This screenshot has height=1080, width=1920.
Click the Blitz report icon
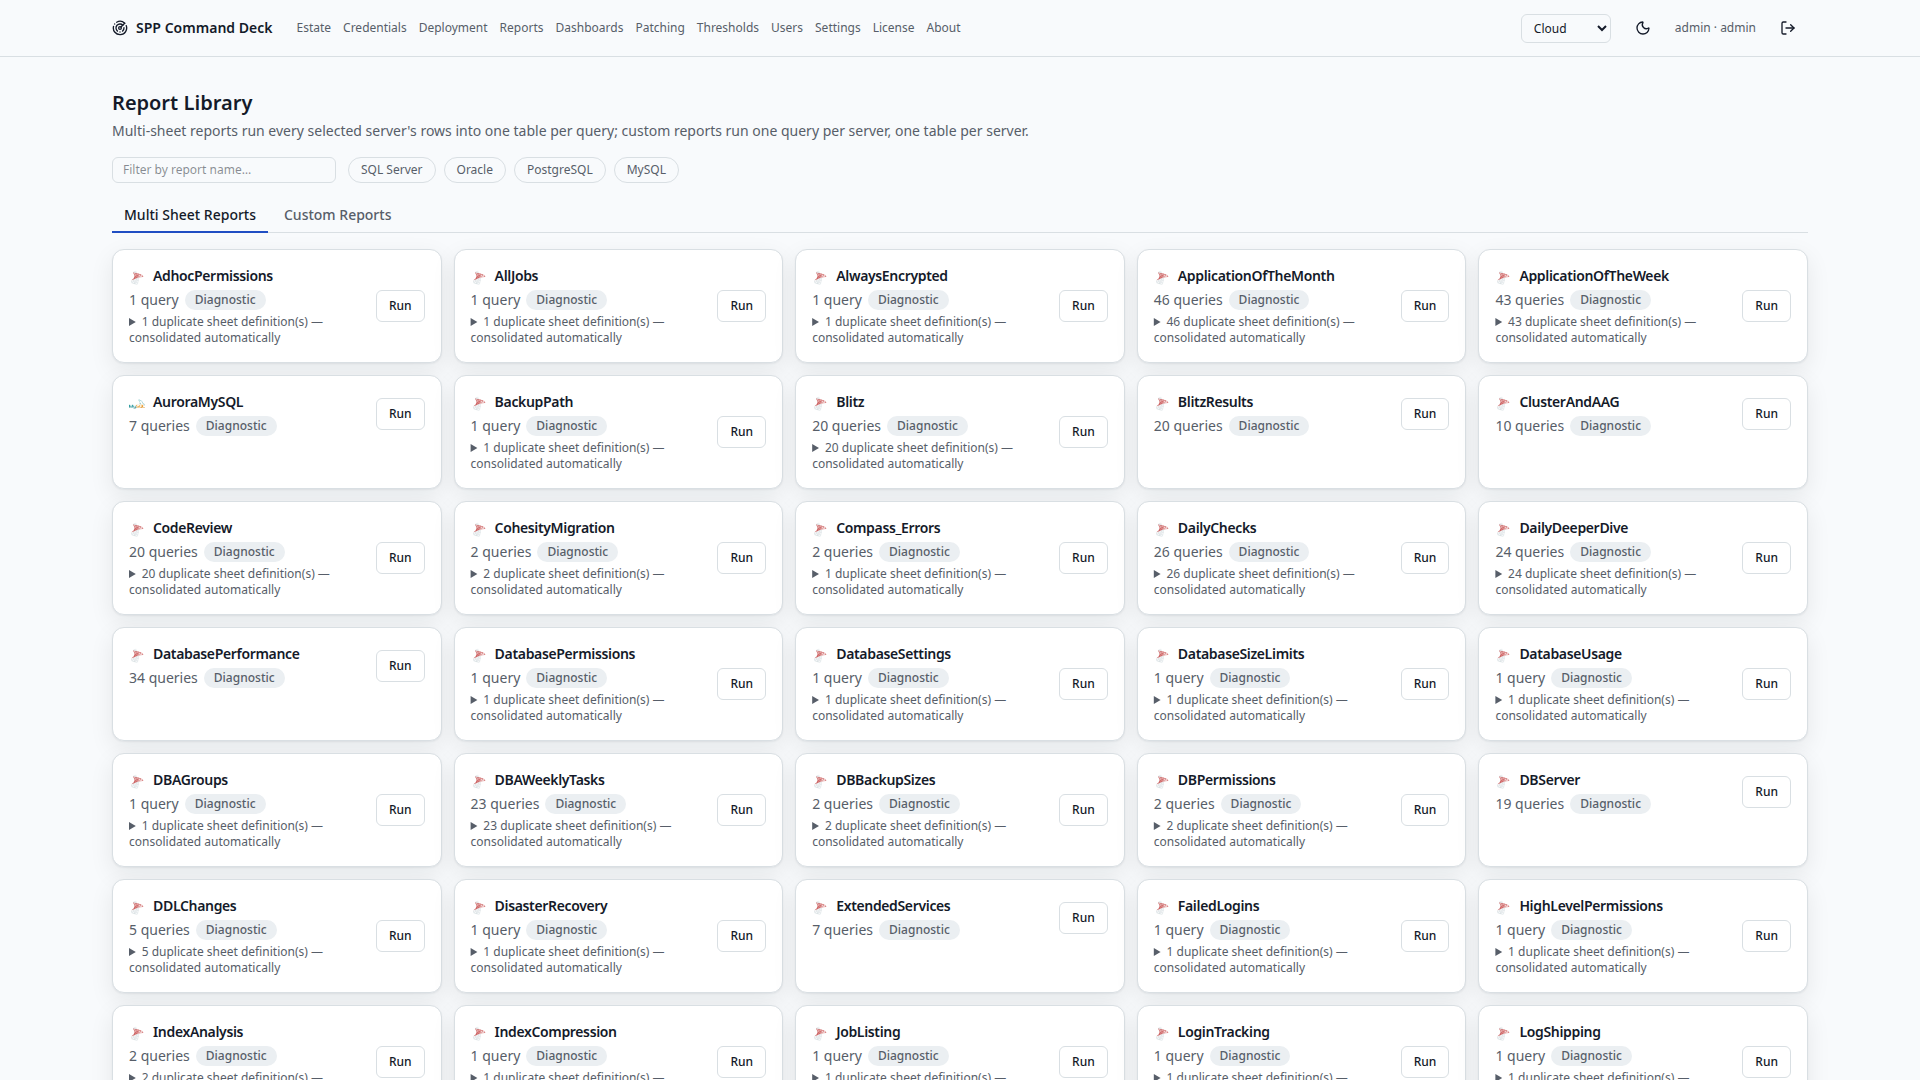820,403
